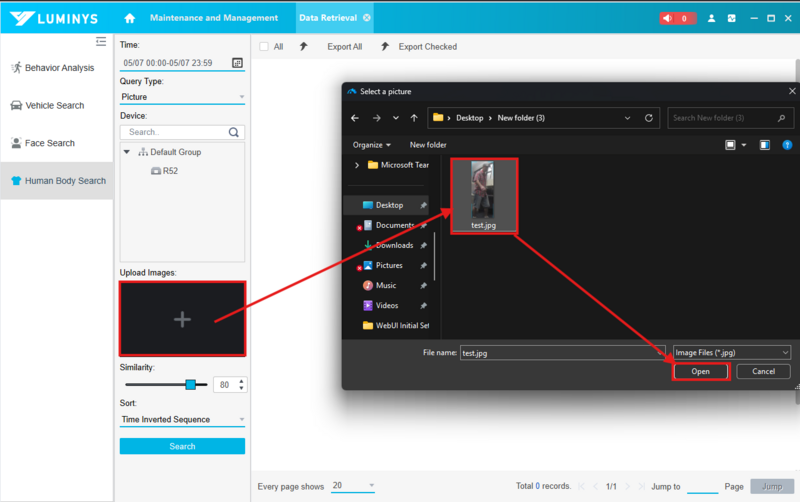Click Export All

tap(344, 46)
